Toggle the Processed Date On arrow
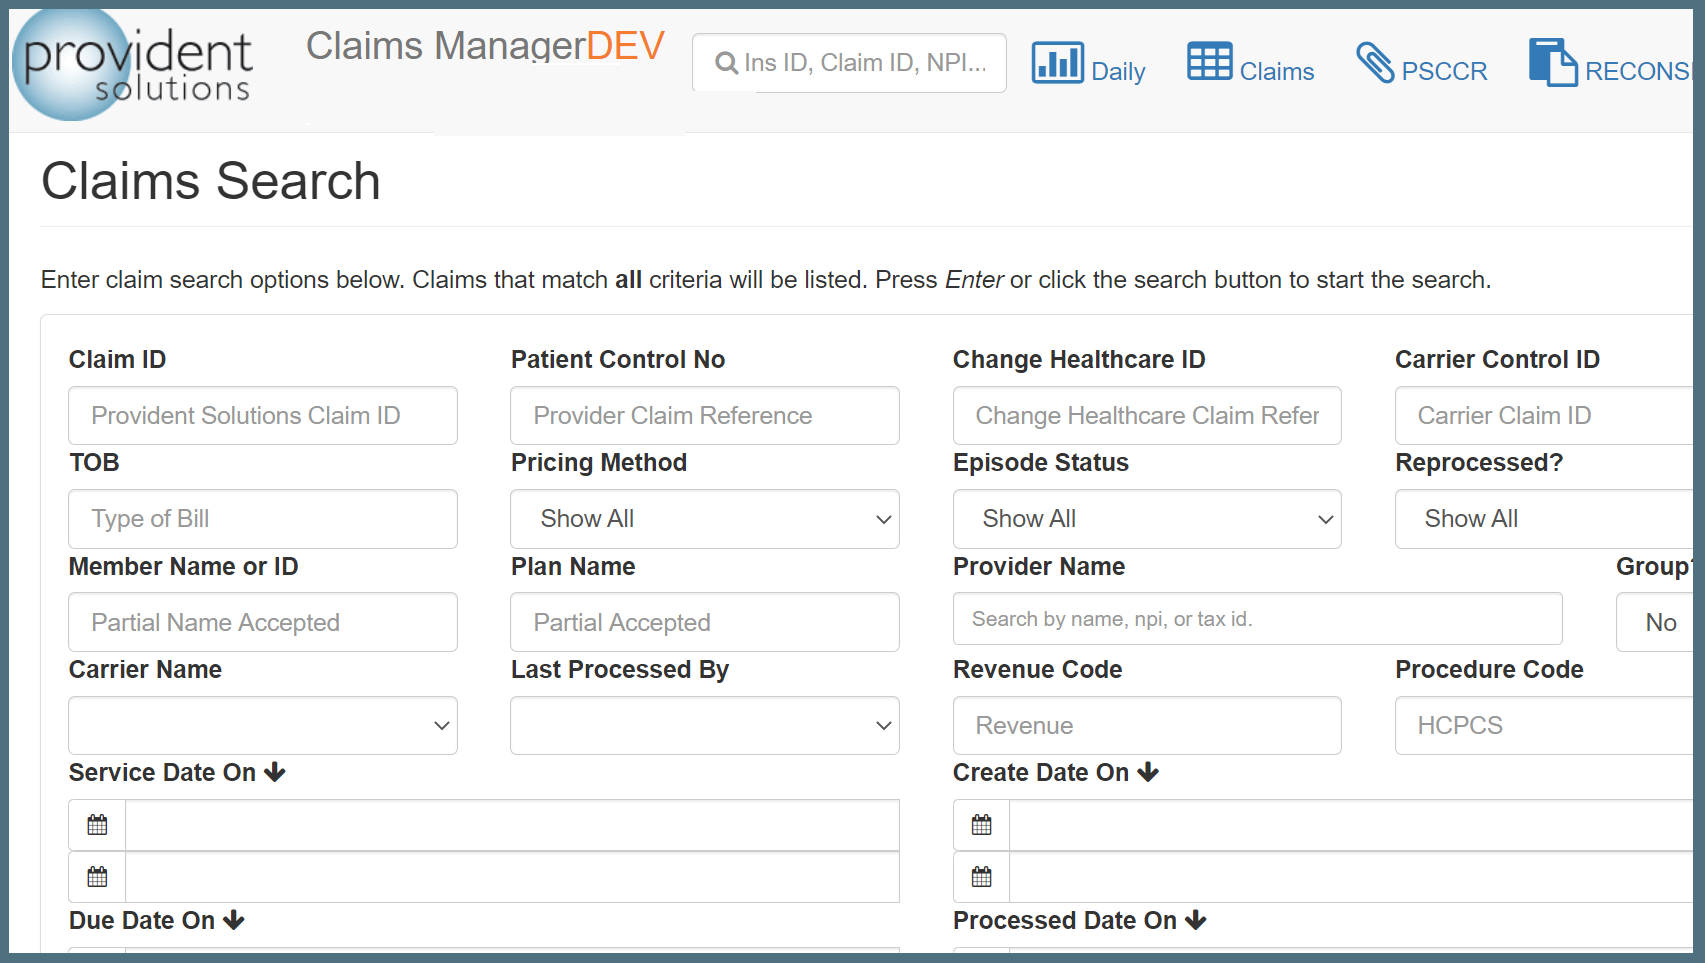The width and height of the screenshot is (1705, 963). coord(1196,920)
